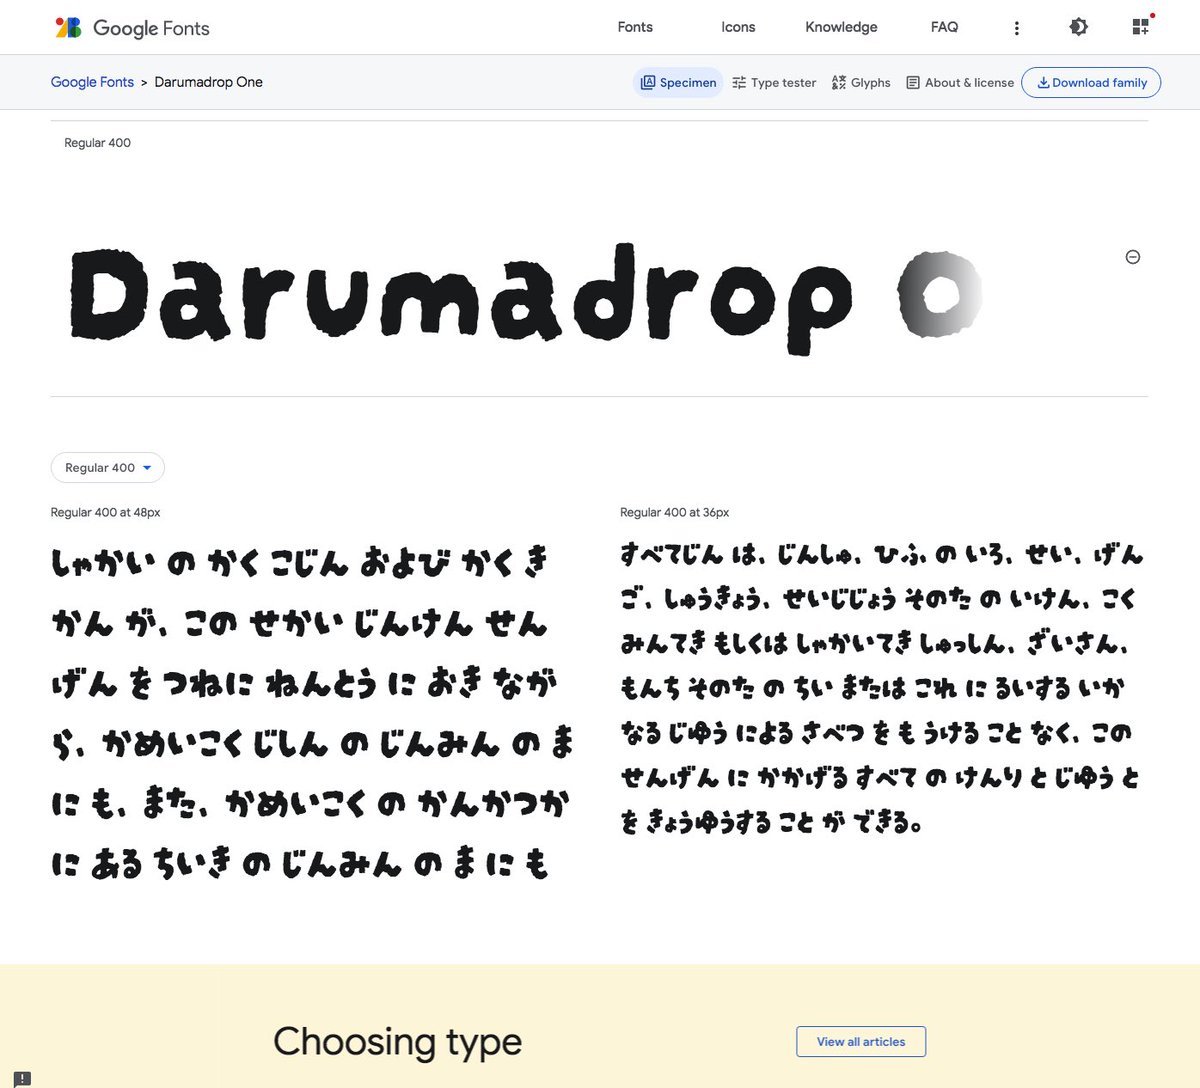The width and height of the screenshot is (1200, 1088).
Task: Click the 'Regular 400' label above specimen
Action: pos(97,143)
